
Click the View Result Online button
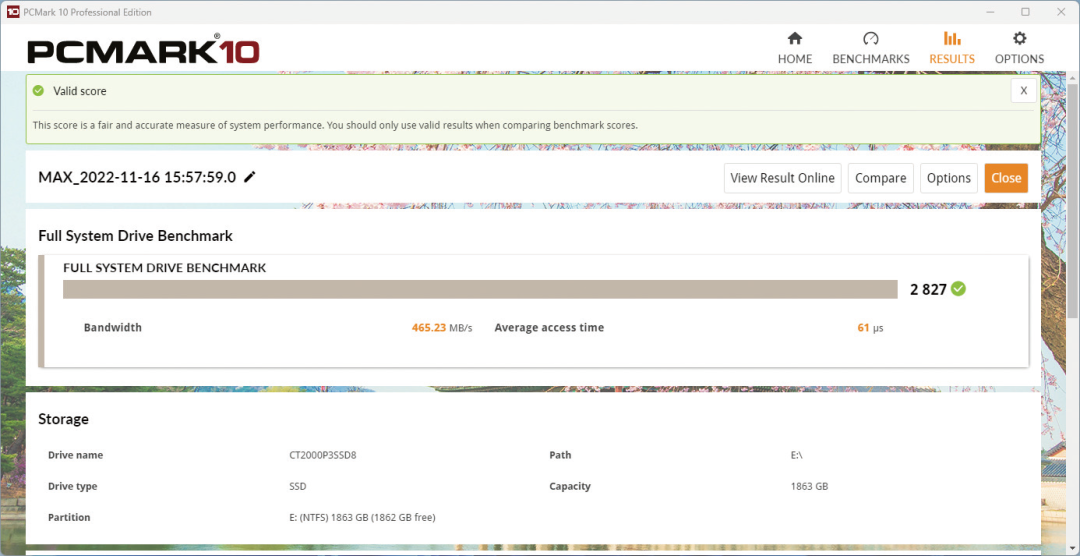(x=782, y=178)
